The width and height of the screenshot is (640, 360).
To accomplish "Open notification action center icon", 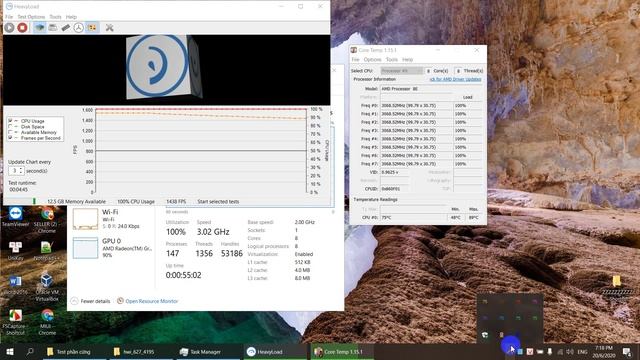I will tap(627, 352).
